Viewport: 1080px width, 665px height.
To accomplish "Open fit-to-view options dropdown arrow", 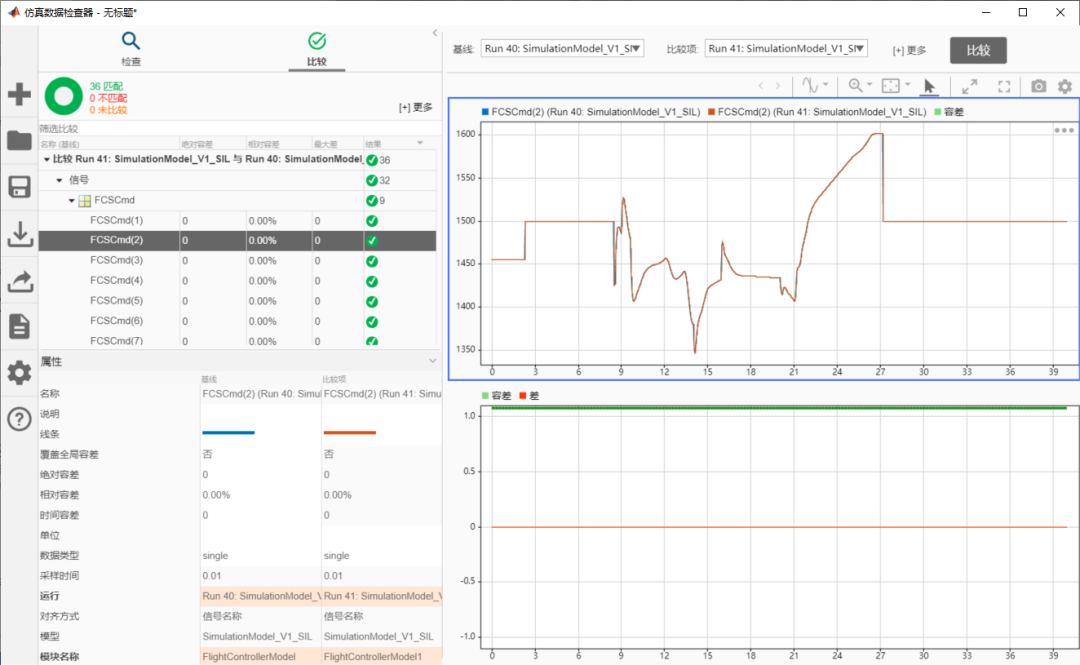I will click(x=908, y=85).
